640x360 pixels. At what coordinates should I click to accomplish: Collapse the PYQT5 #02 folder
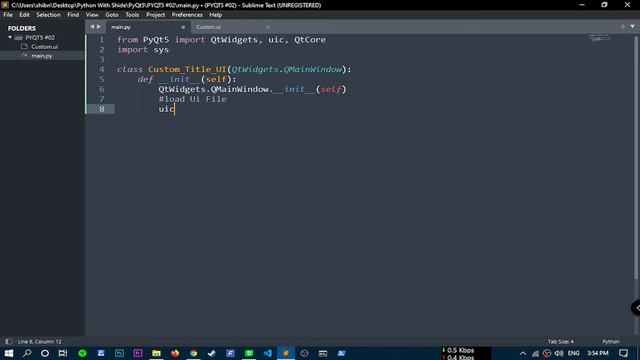pos(10,37)
